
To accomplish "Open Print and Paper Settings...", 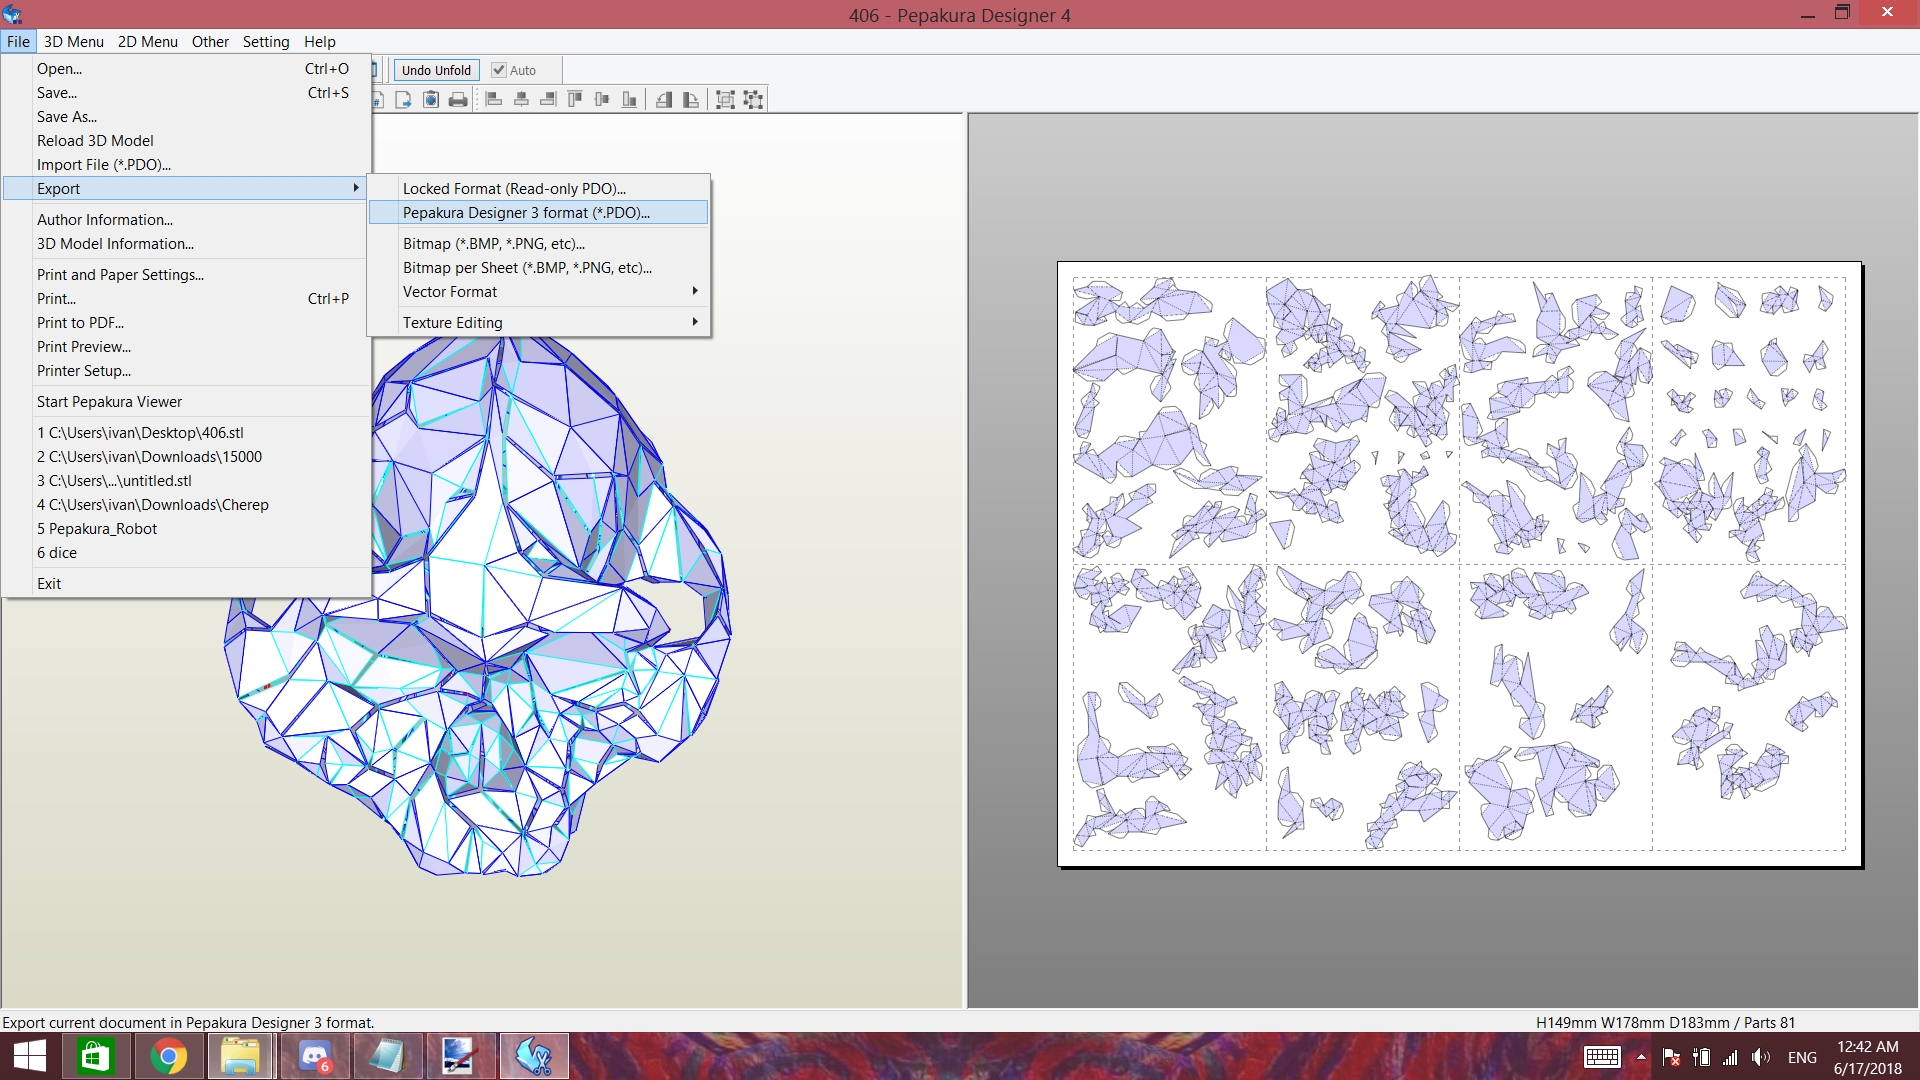I will coord(186,274).
